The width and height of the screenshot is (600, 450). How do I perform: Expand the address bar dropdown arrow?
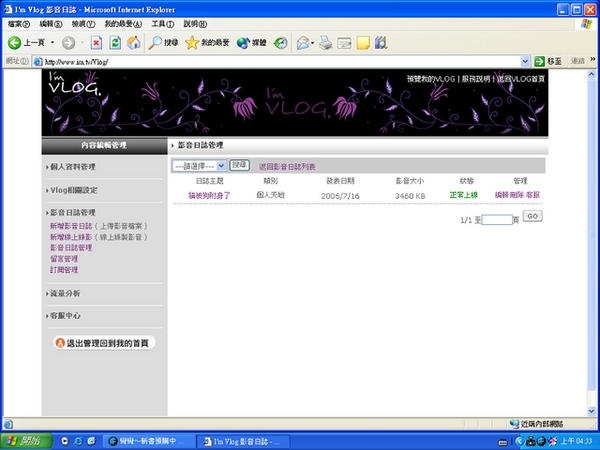click(525, 61)
